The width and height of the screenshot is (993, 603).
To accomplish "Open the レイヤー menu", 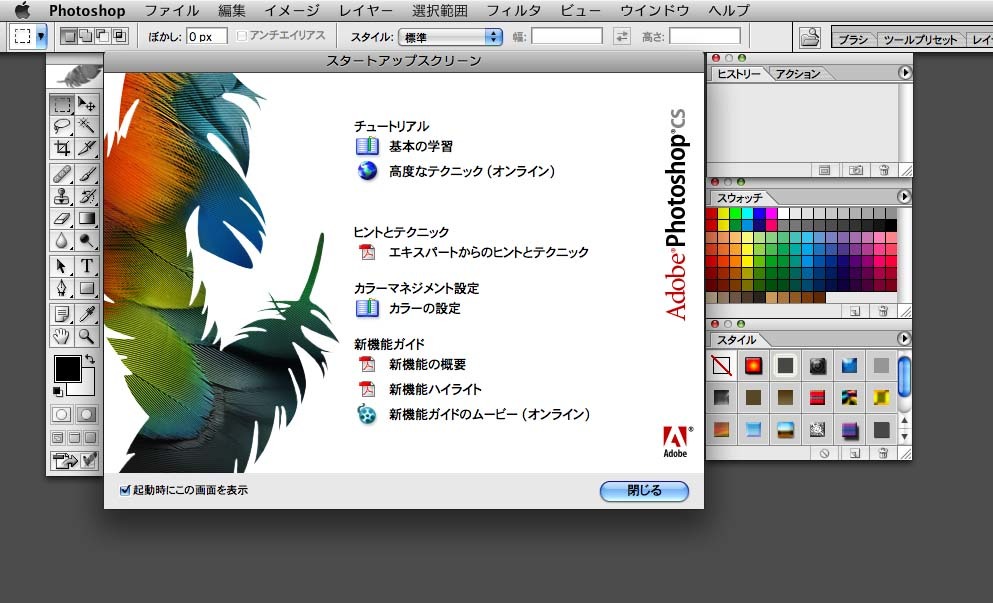I will point(365,11).
